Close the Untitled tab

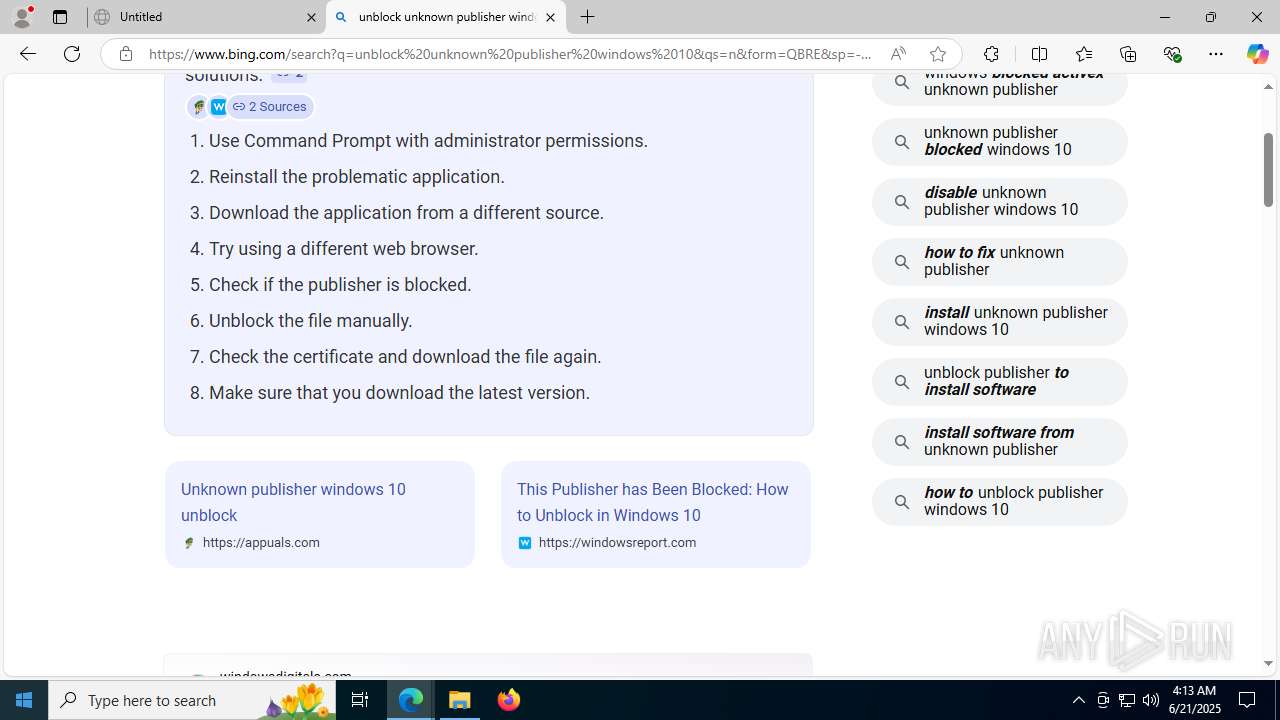click(x=311, y=17)
